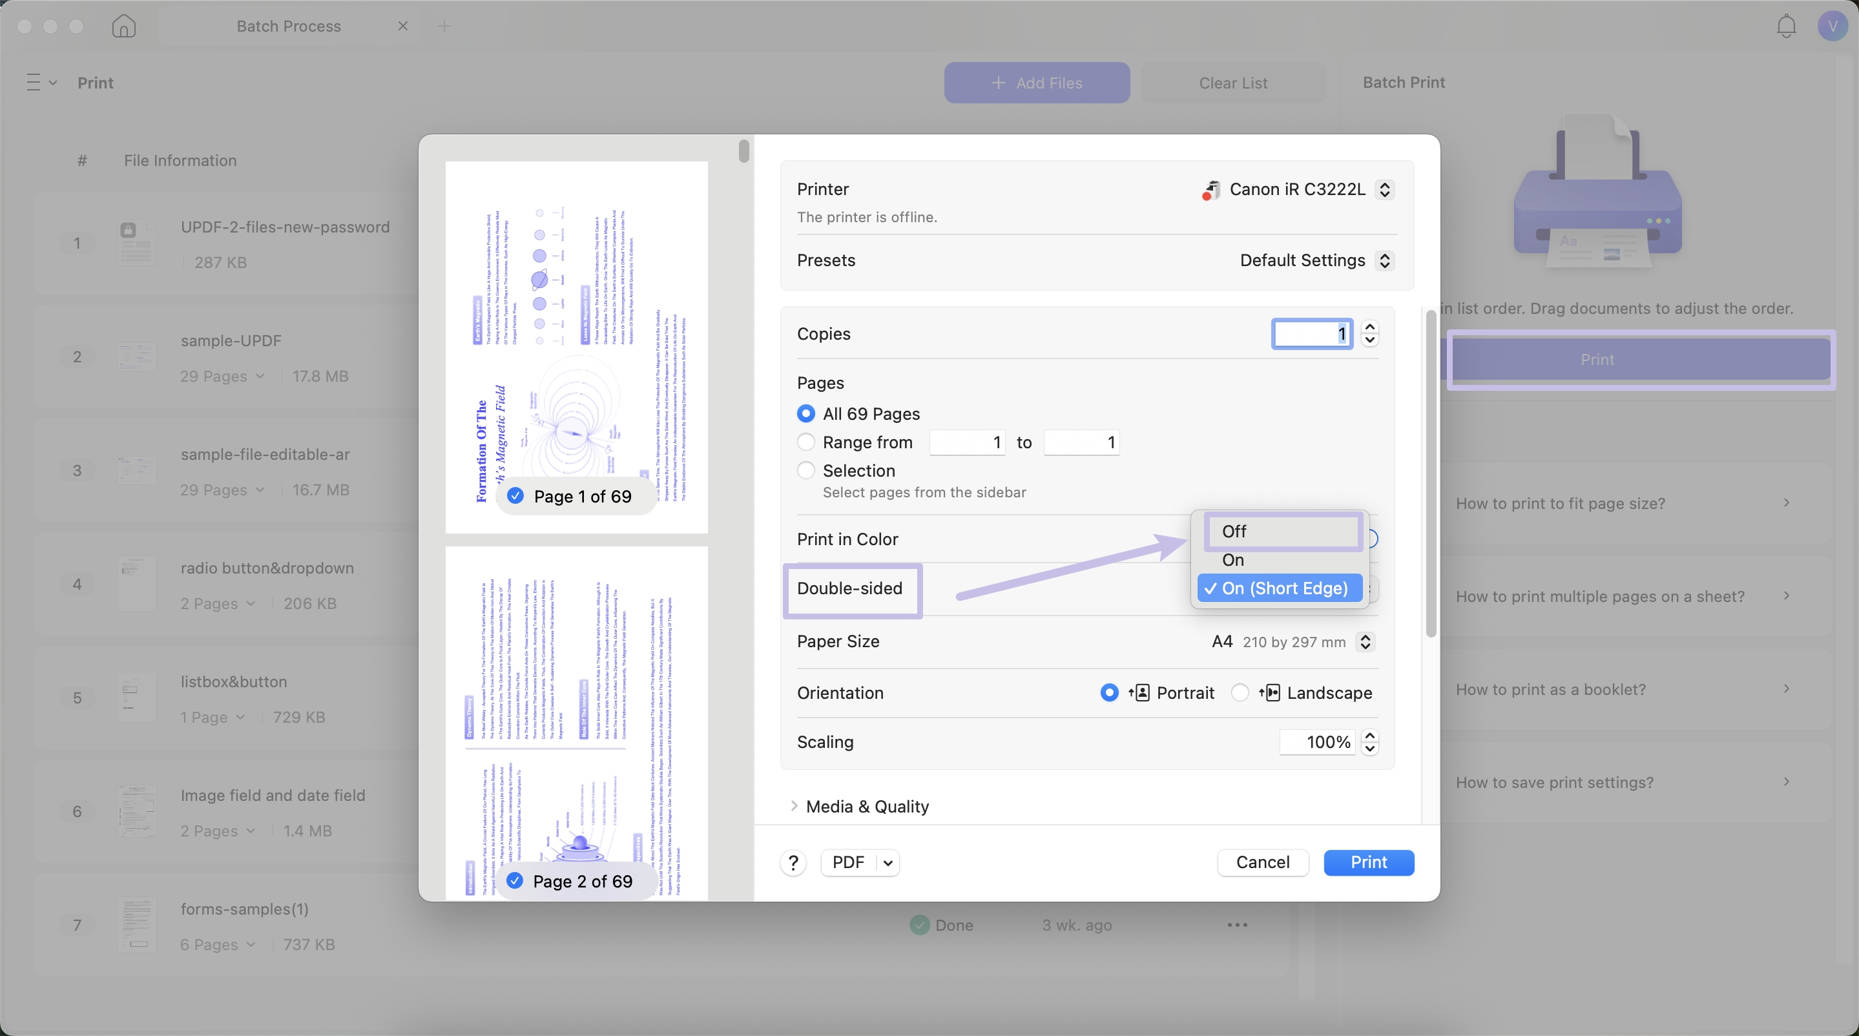Click the Clear List button
The width and height of the screenshot is (1859, 1036).
(x=1233, y=83)
